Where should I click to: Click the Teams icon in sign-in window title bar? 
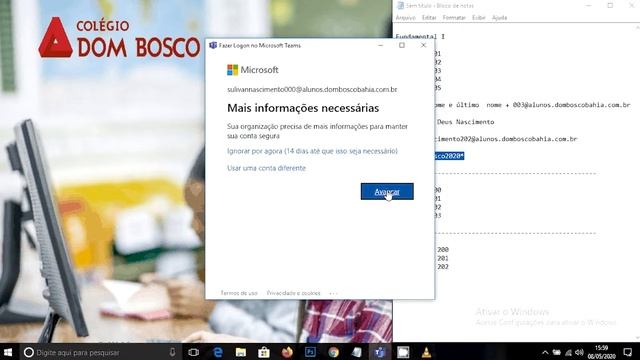[x=213, y=45]
